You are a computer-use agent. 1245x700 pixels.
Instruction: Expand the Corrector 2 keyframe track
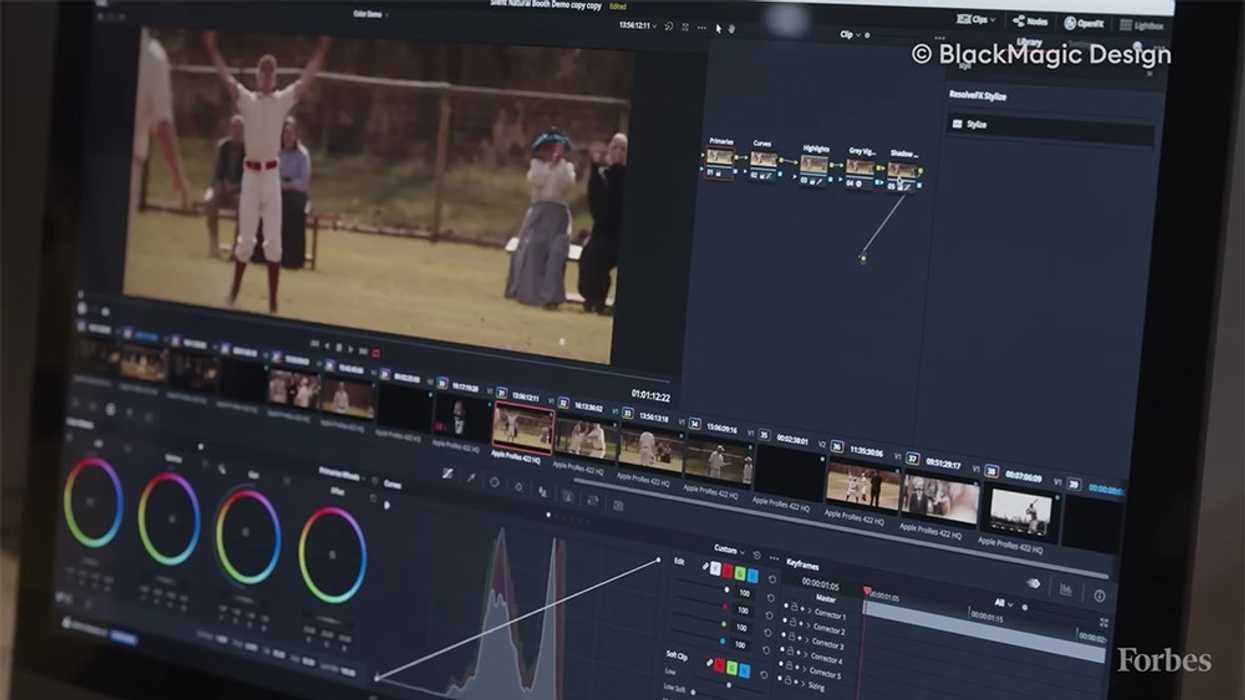[809, 625]
